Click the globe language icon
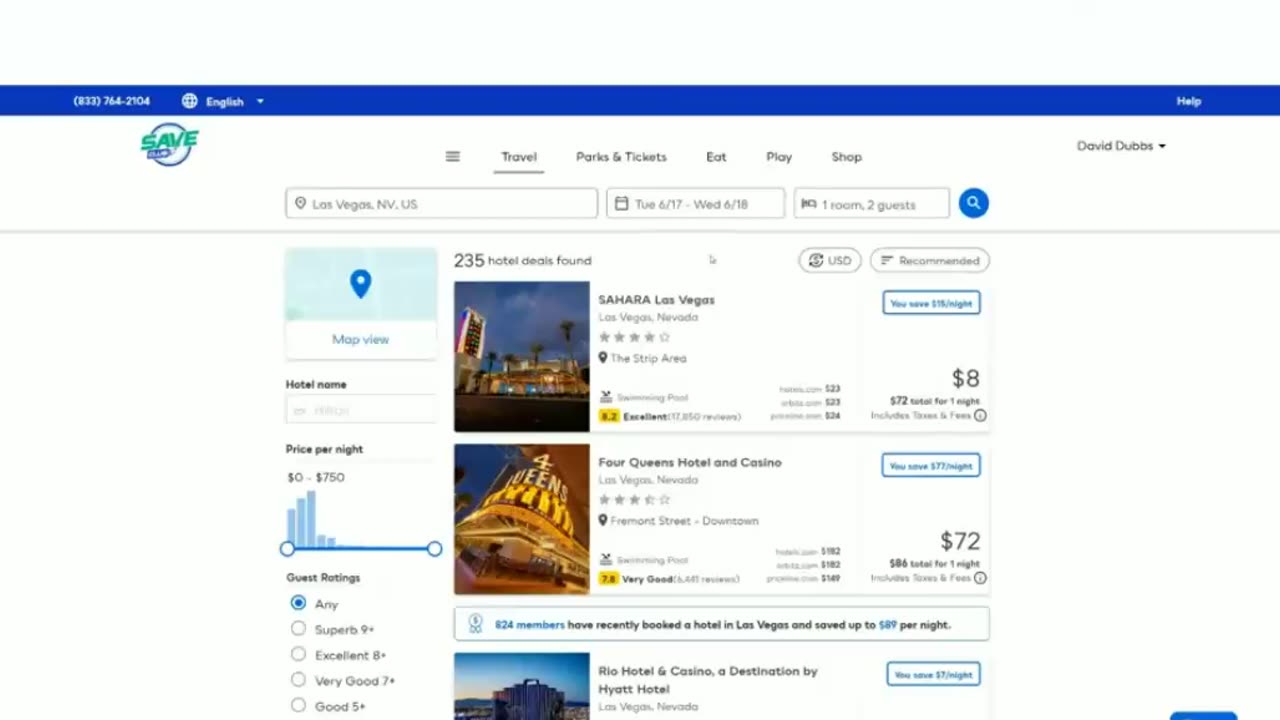Viewport: 1280px width, 720px height. [x=190, y=101]
